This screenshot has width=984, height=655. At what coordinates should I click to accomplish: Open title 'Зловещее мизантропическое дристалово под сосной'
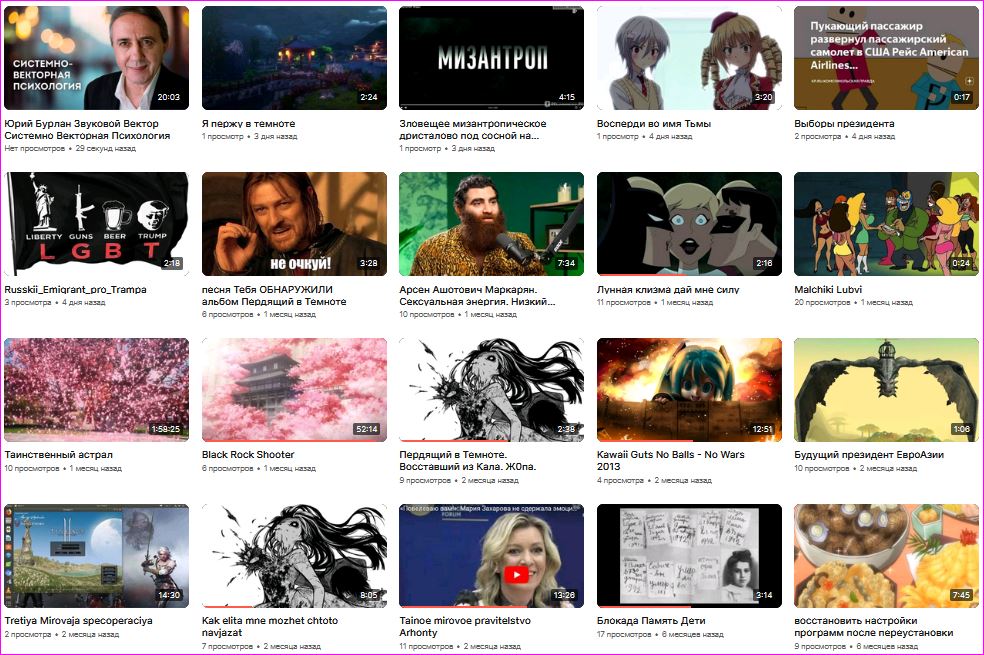click(x=473, y=129)
